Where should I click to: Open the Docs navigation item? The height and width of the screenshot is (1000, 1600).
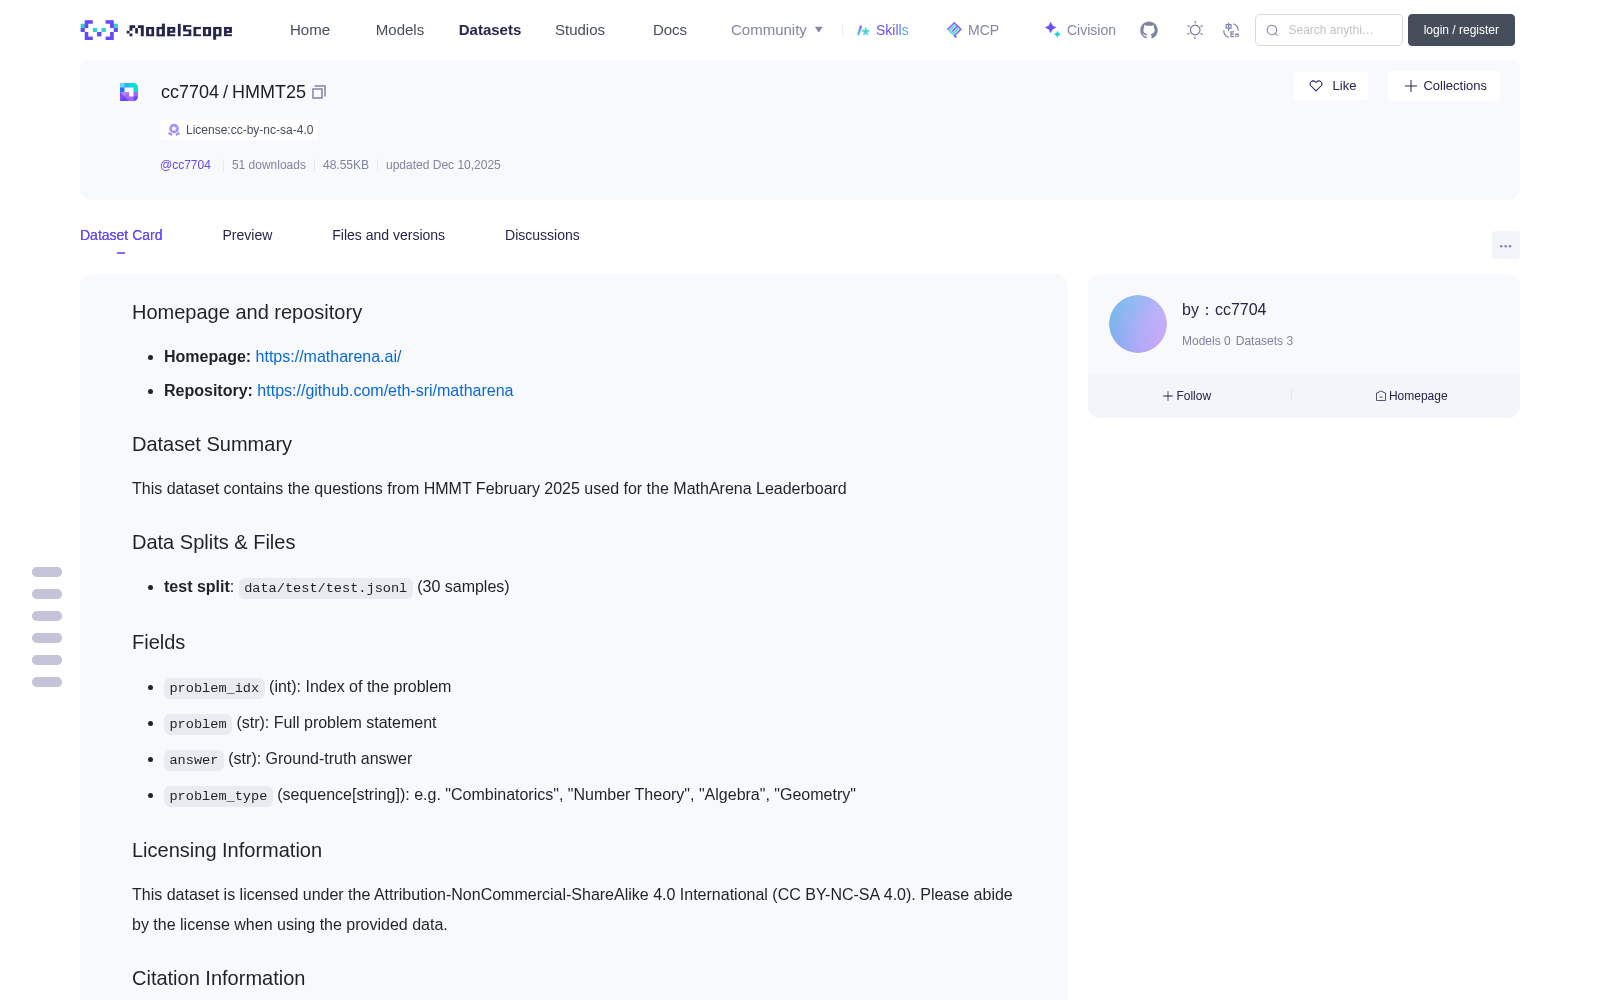point(670,30)
